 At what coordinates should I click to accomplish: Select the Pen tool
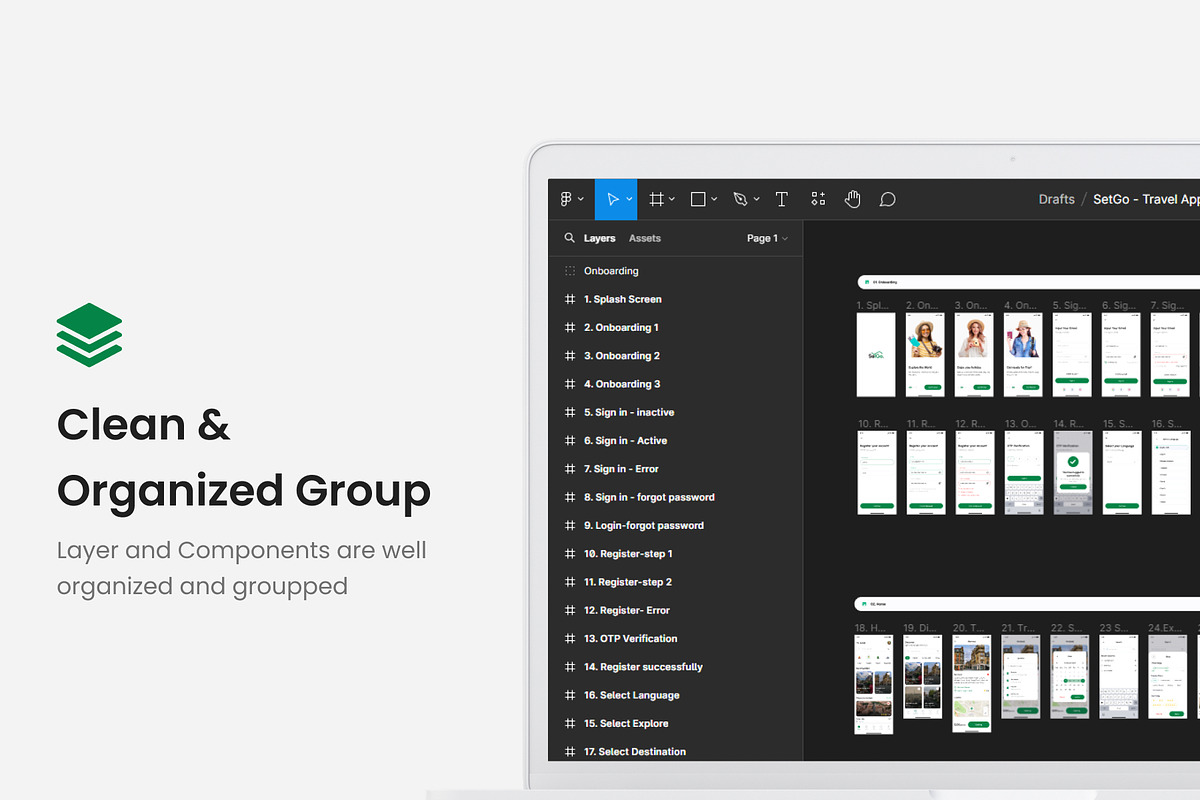coord(740,199)
